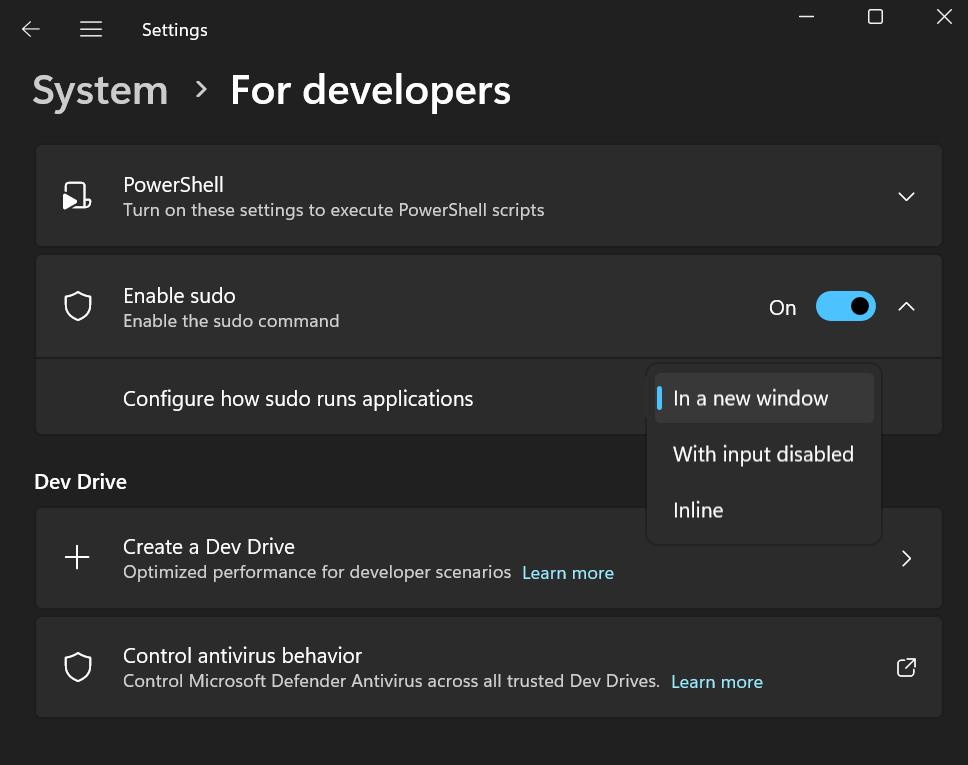Expand the PowerShell settings section
This screenshot has height=765, width=968.
click(906, 196)
